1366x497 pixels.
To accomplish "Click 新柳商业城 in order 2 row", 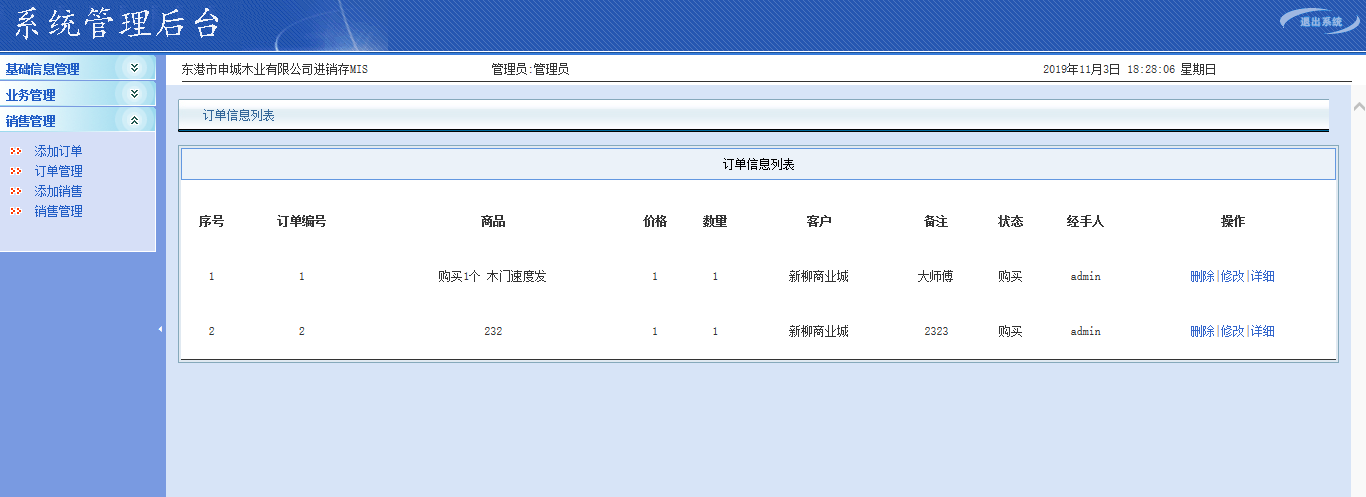I will 819,331.
